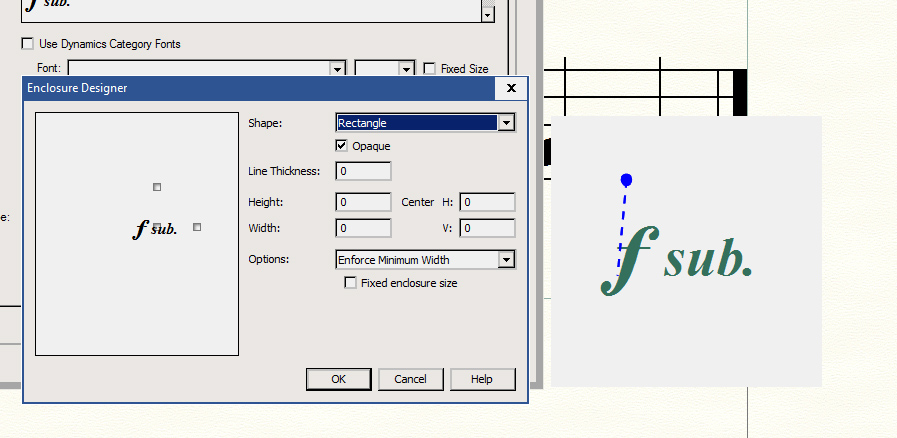This screenshot has height=438, width=897.
Task: Enable Use Dynamics Category Fonts checkbox
Action: [x=27, y=43]
